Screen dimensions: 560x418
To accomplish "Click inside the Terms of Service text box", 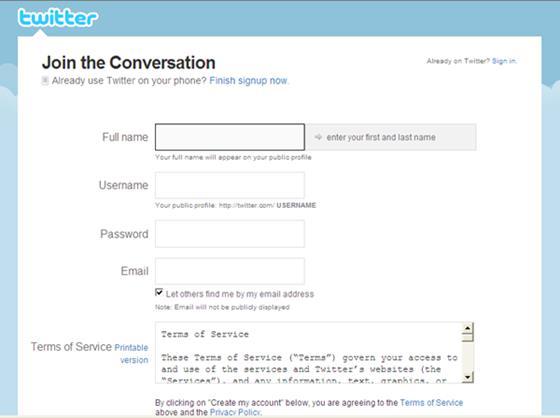I will point(309,353).
